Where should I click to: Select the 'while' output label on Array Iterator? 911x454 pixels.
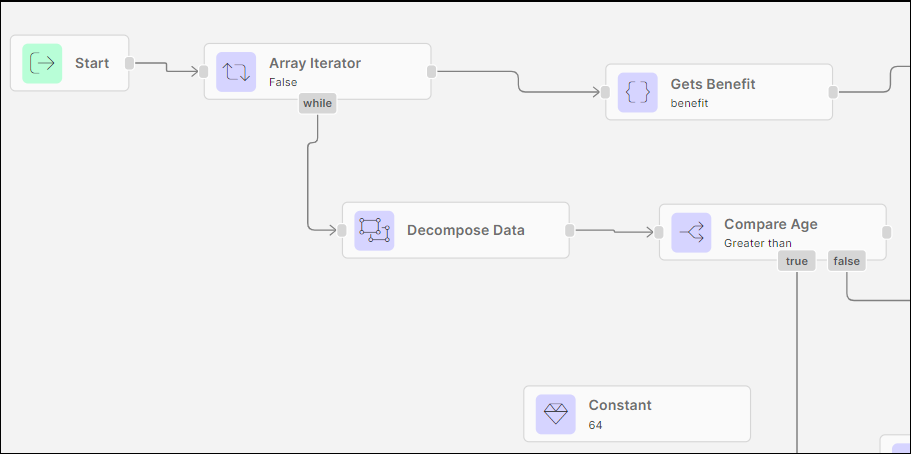pyautogui.click(x=317, y=103)
